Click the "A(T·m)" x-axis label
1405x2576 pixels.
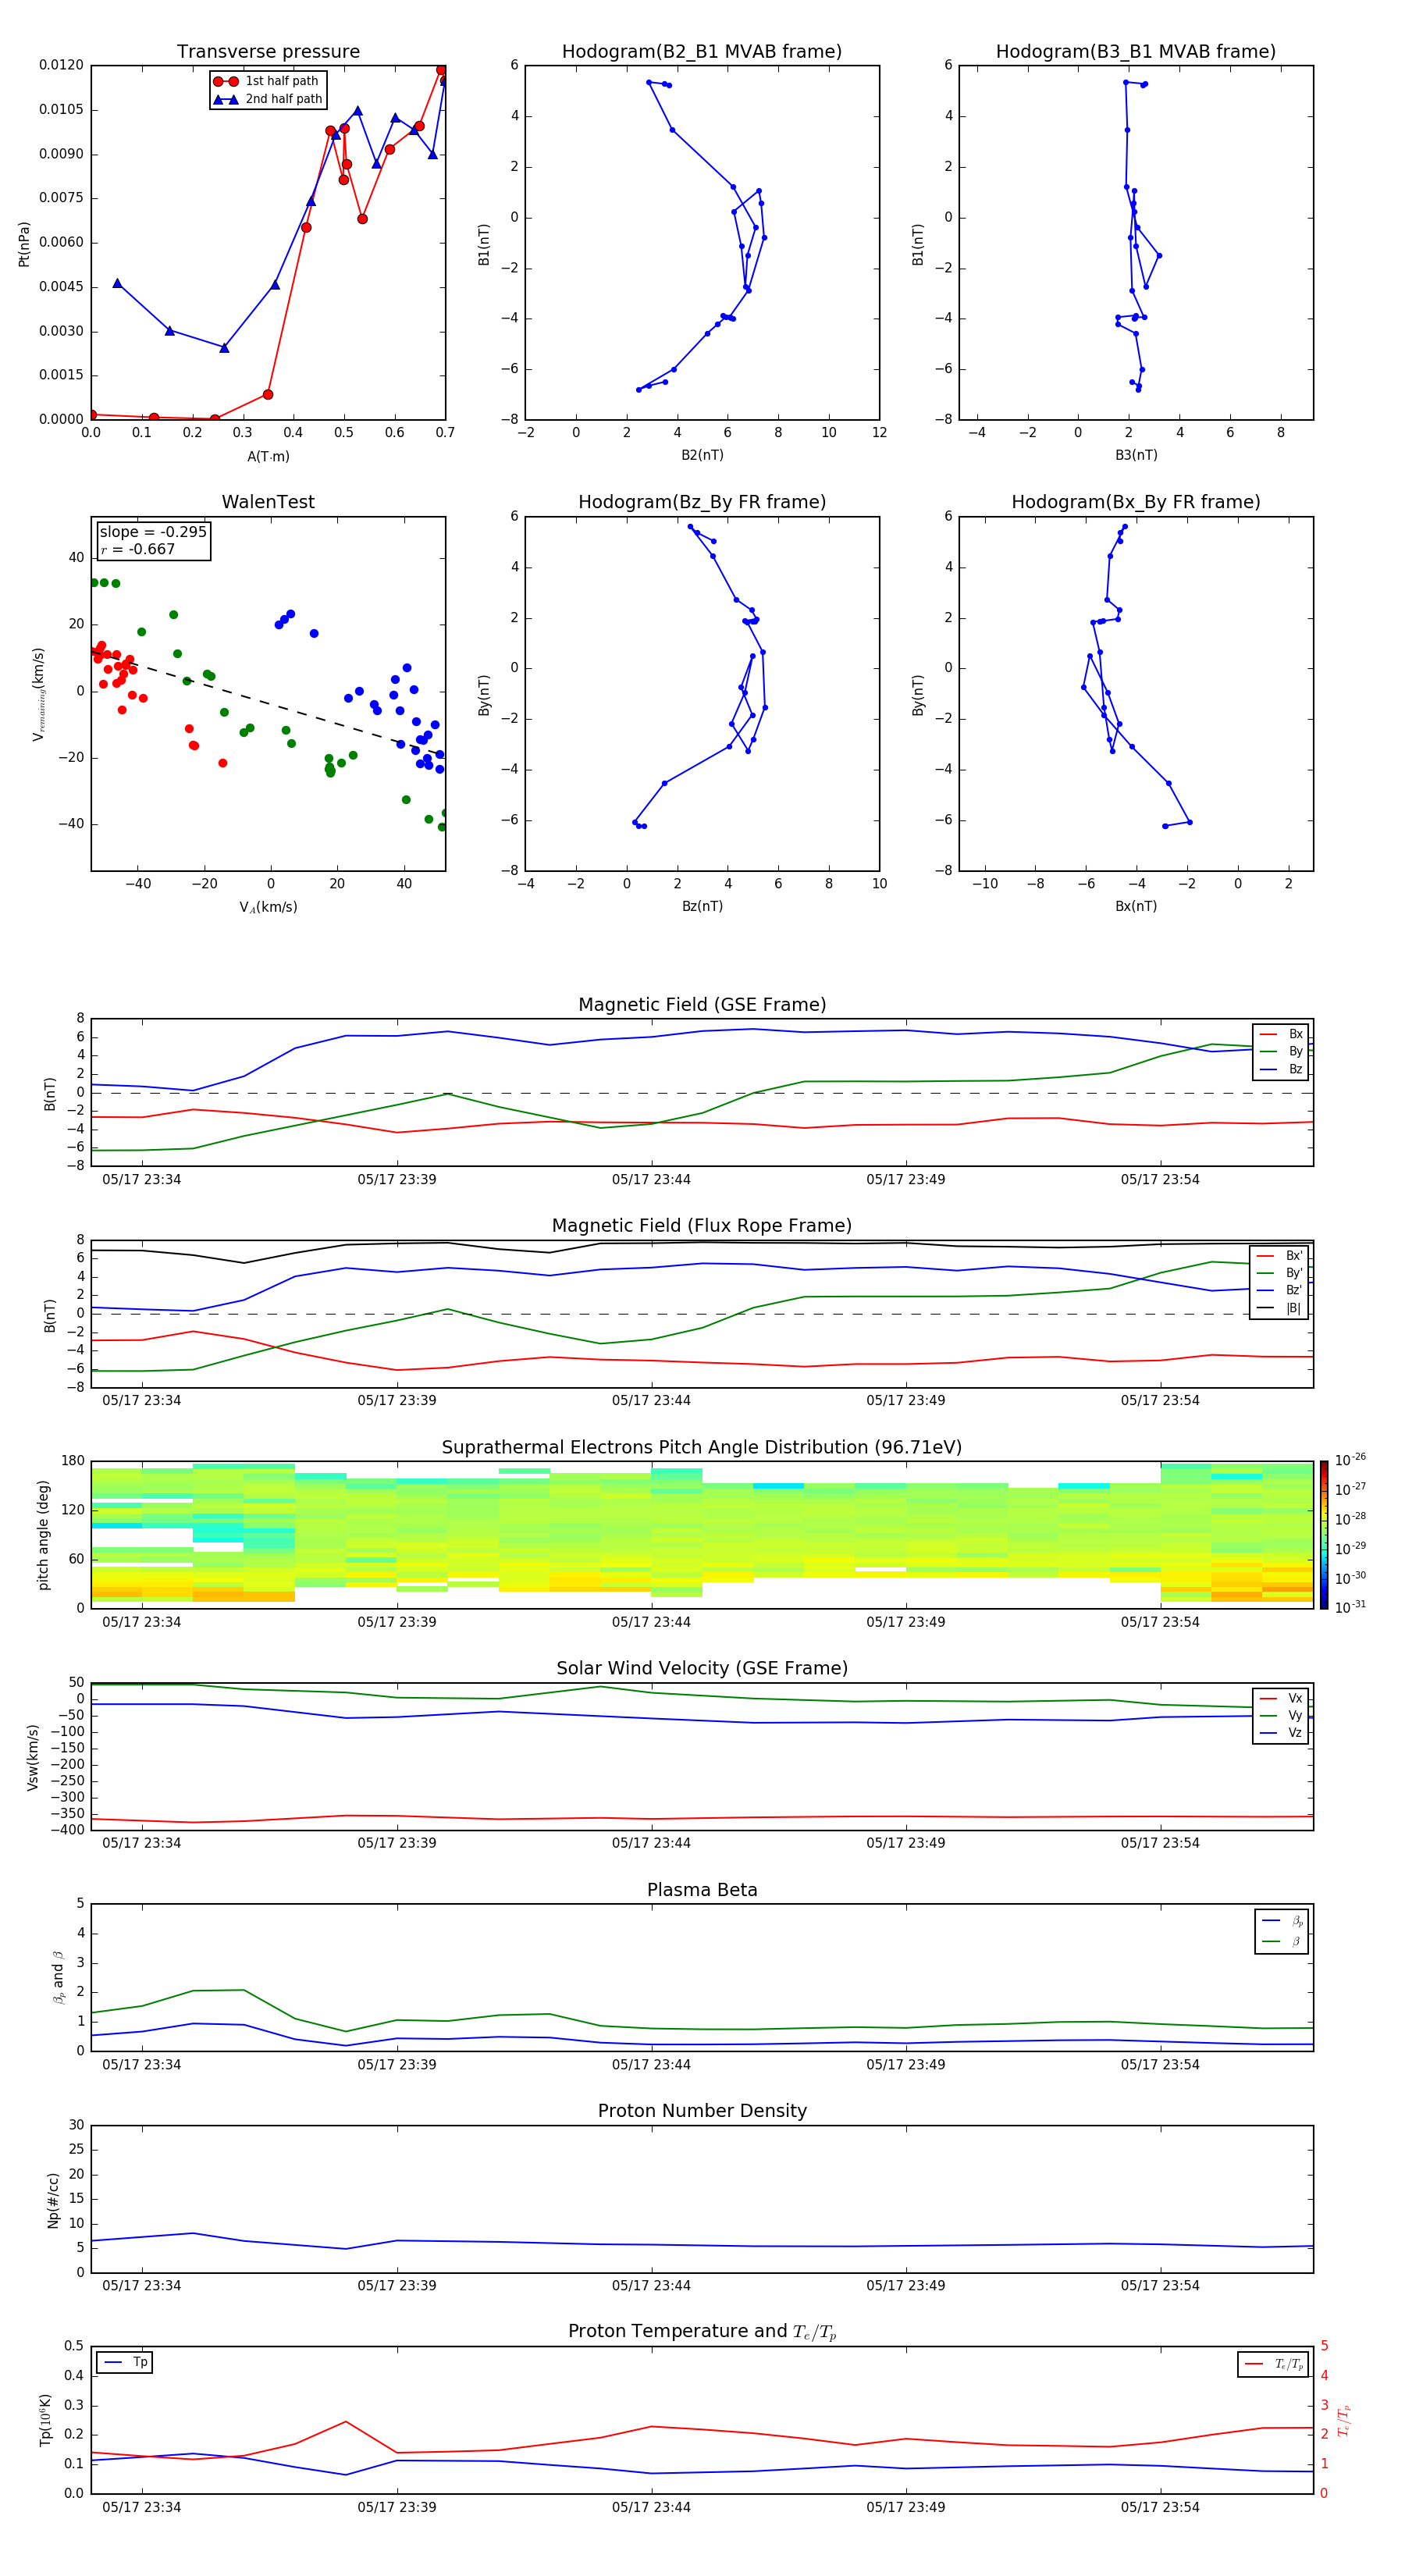268,456
